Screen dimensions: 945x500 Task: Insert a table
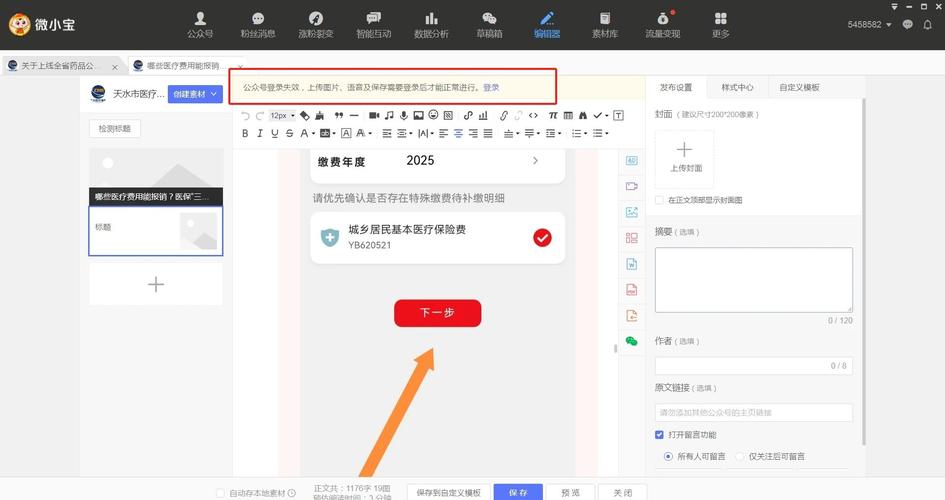(568, 116)
